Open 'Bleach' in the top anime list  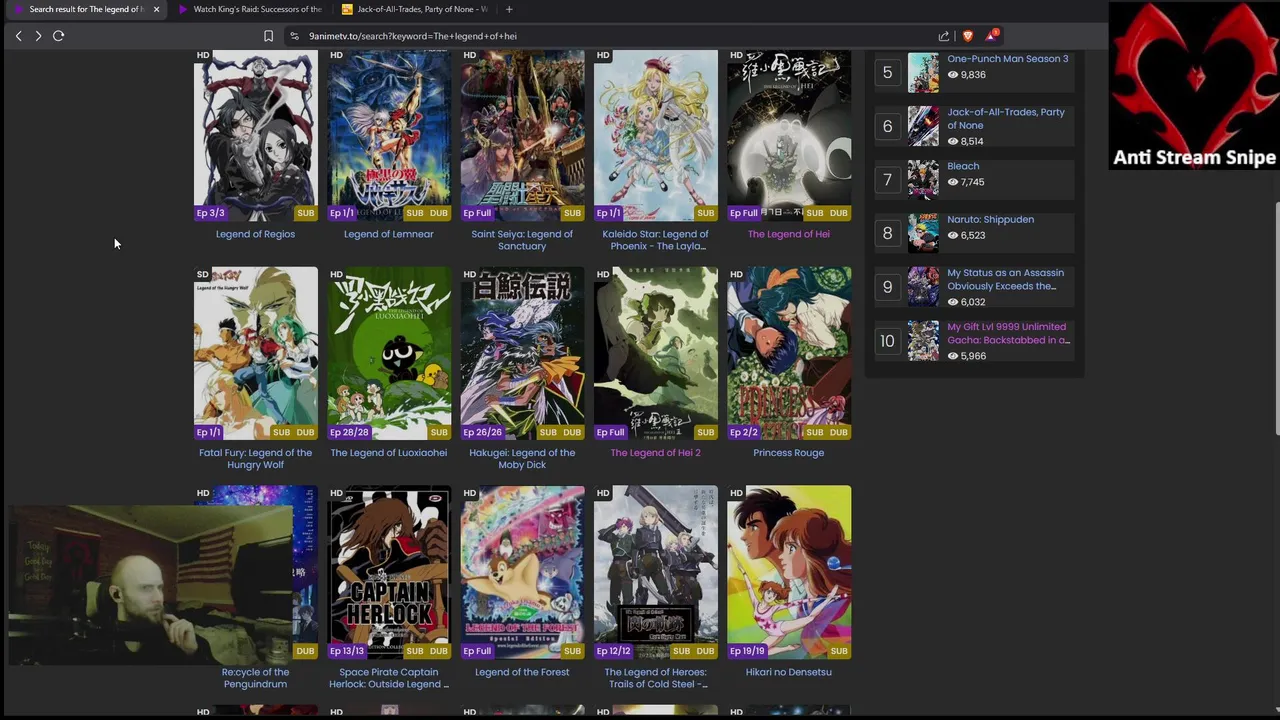pos(963,166)
